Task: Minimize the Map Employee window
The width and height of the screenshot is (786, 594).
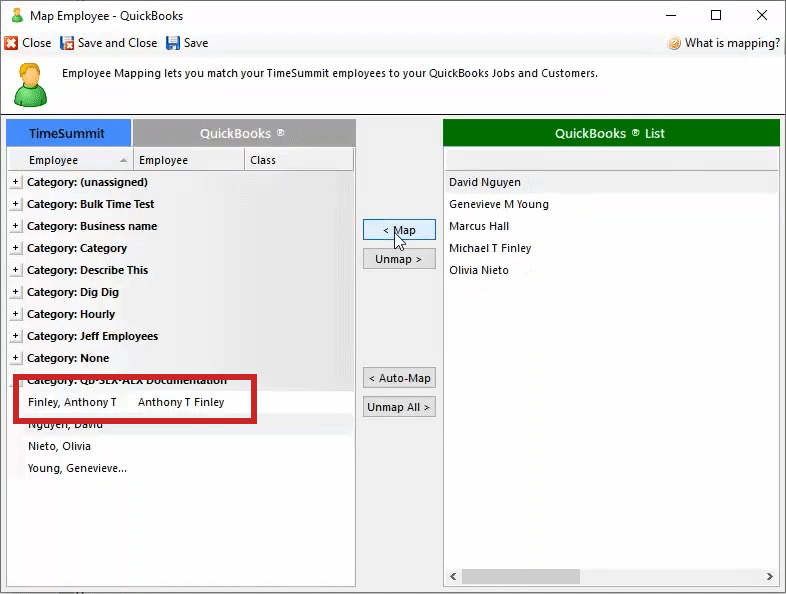Action: tap(671, 16)
